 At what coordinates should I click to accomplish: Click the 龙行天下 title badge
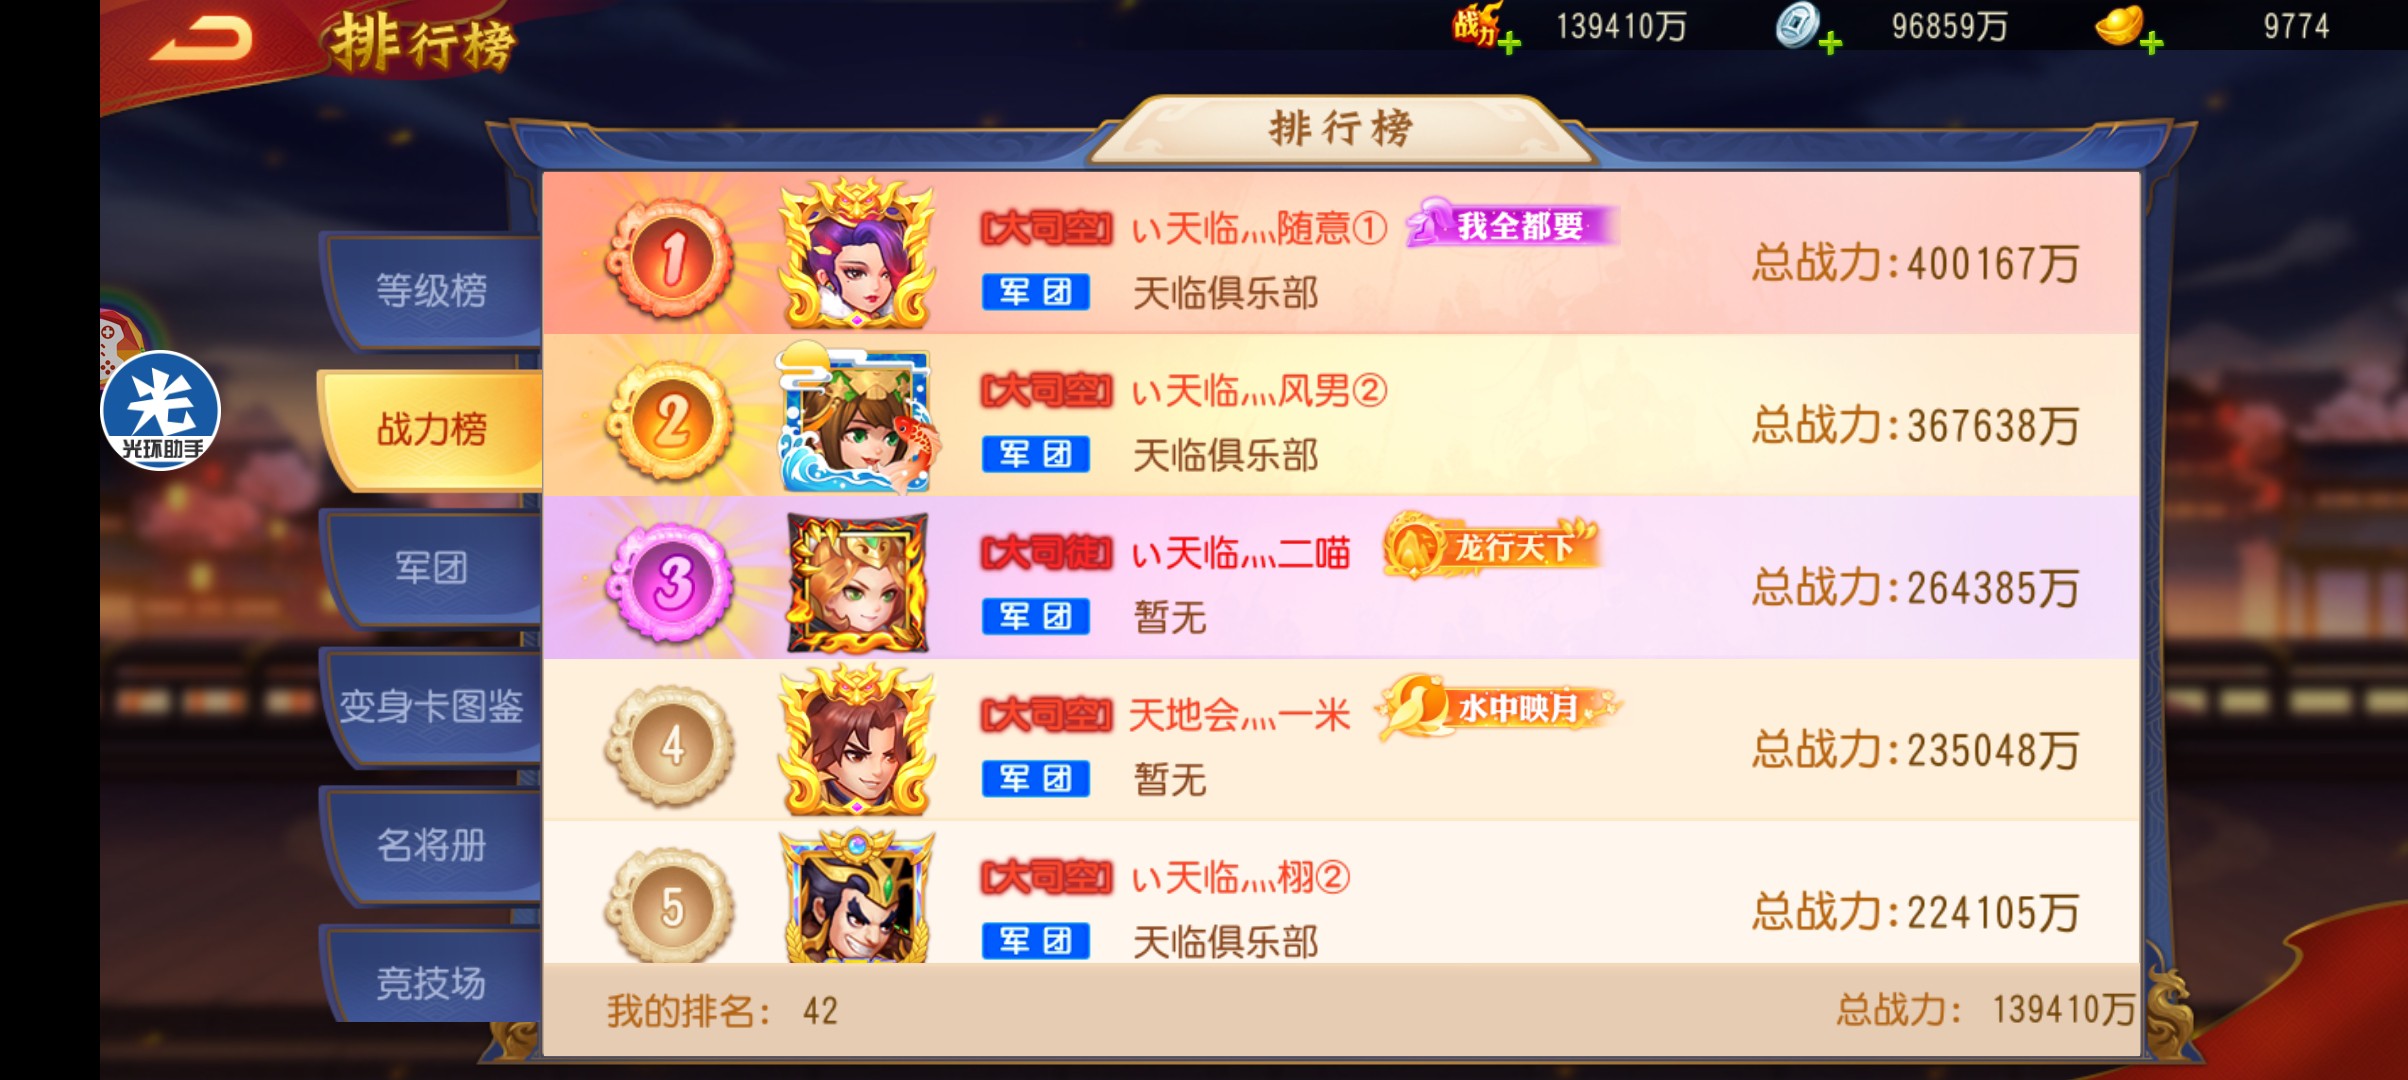1492,546
